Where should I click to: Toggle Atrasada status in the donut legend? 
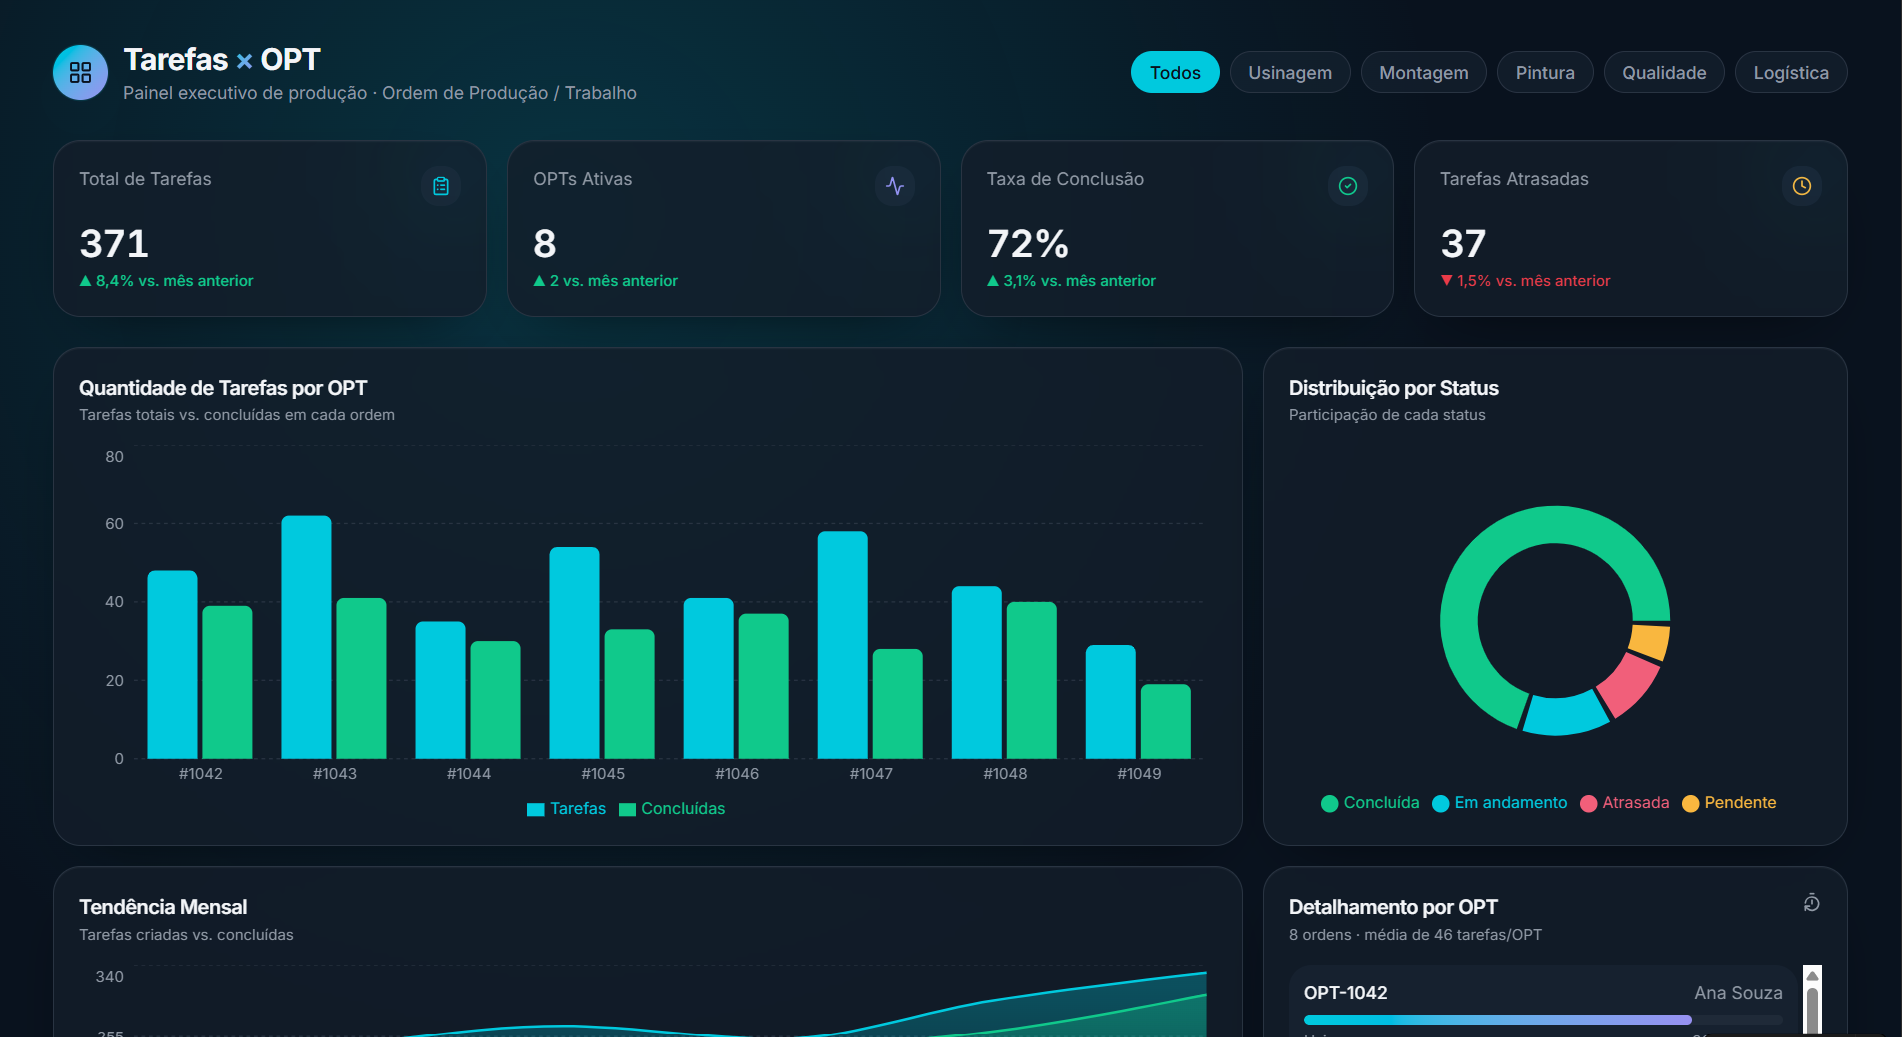(x=1625, y=803)
